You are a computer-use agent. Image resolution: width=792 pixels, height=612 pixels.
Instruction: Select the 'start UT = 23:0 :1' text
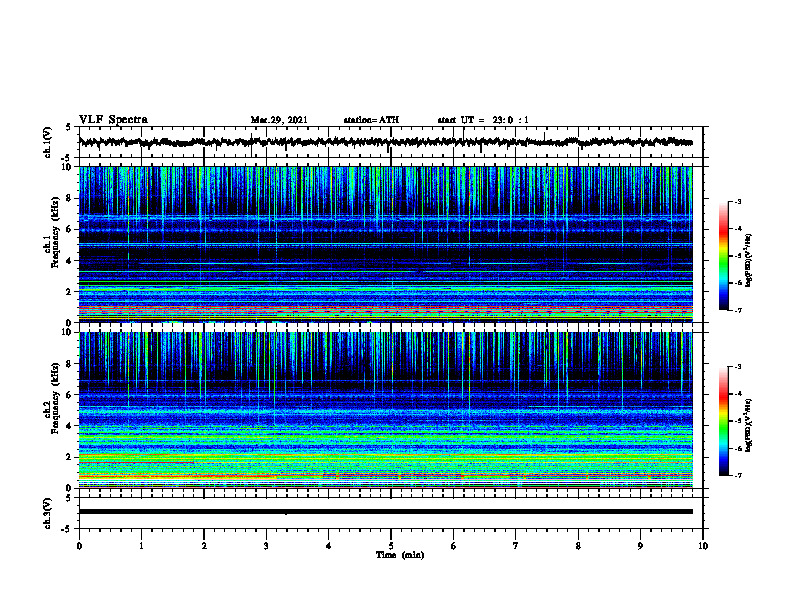tap(483, 120)
